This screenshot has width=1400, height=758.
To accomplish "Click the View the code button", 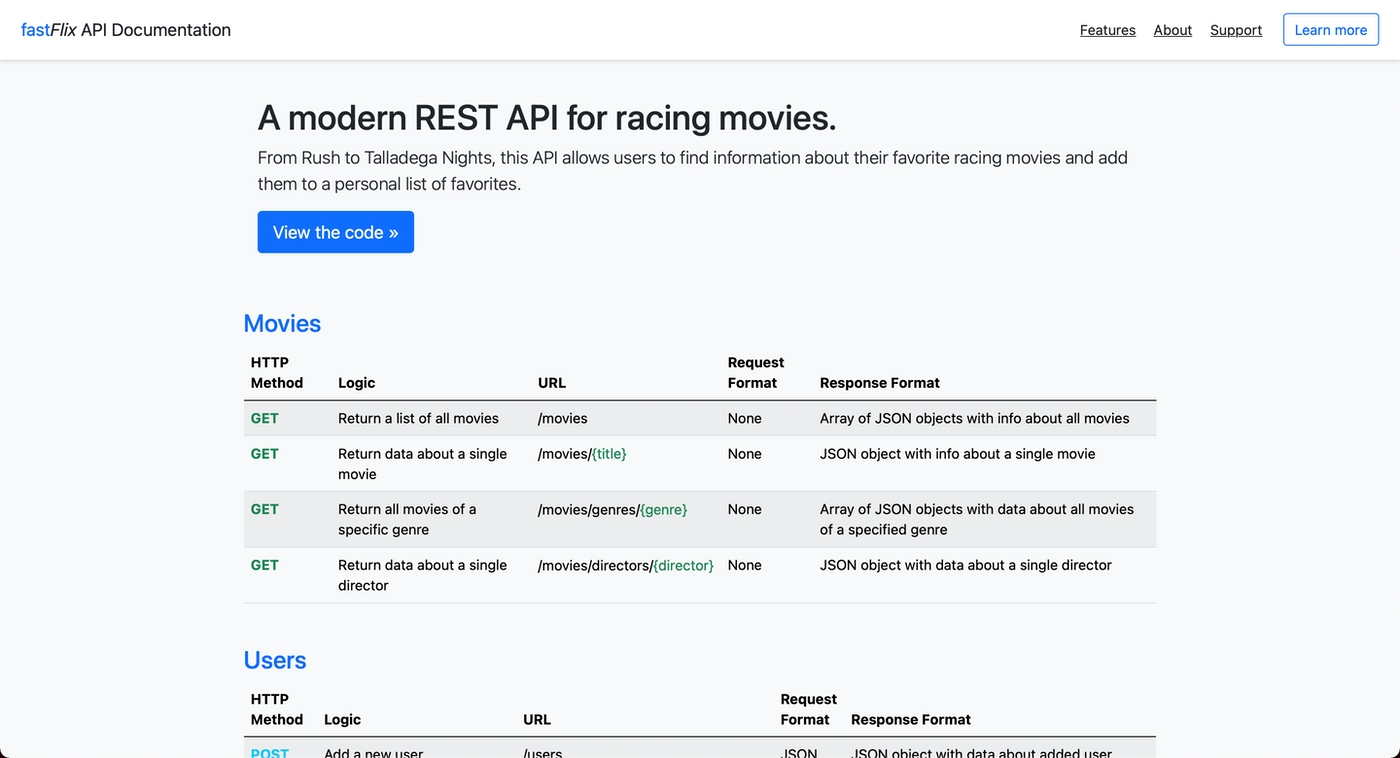I will point(335,232).
